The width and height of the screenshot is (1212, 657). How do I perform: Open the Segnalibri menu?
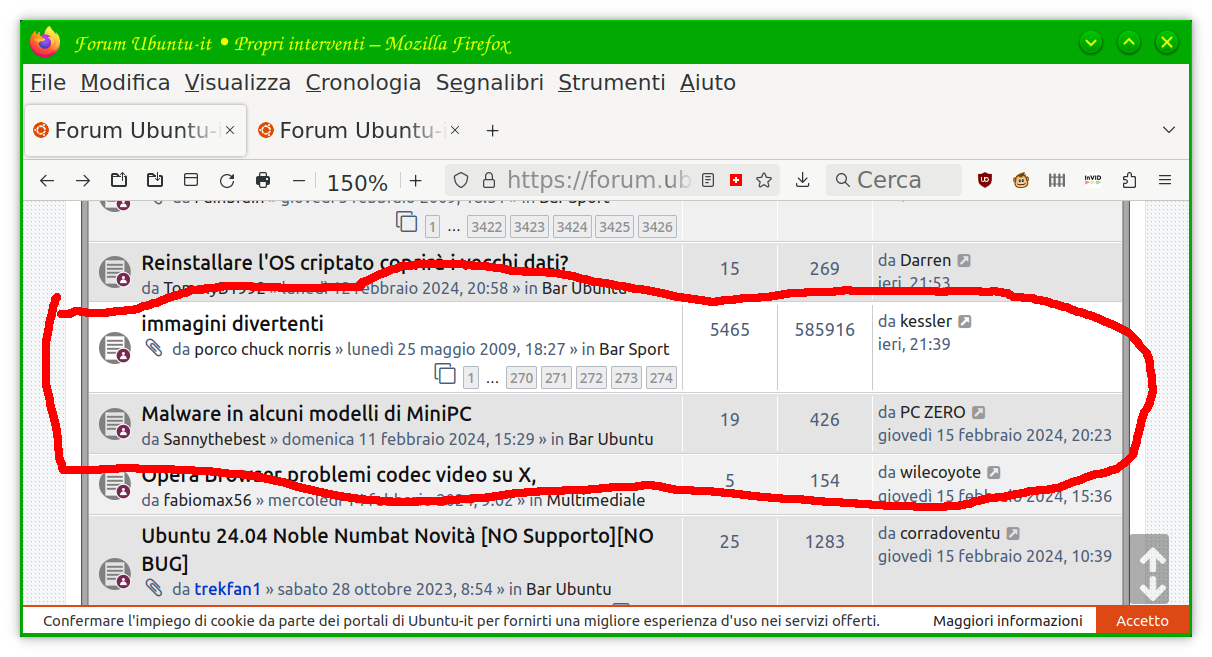click(x=490, y=83)
